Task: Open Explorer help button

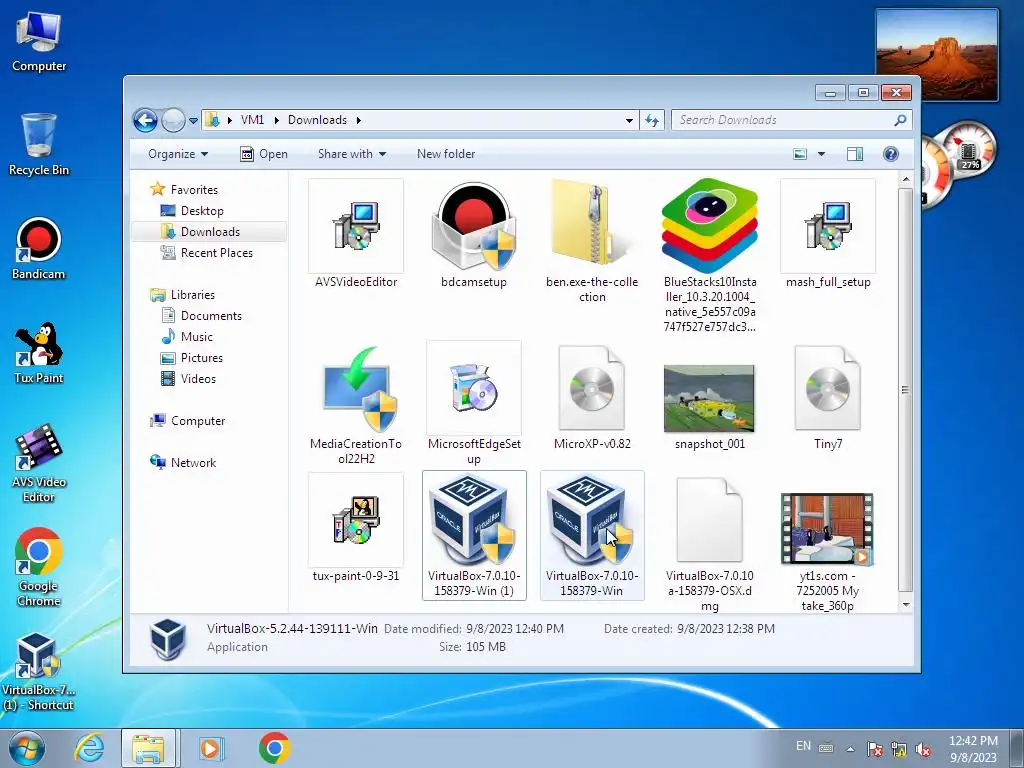Action: point(891,154)
